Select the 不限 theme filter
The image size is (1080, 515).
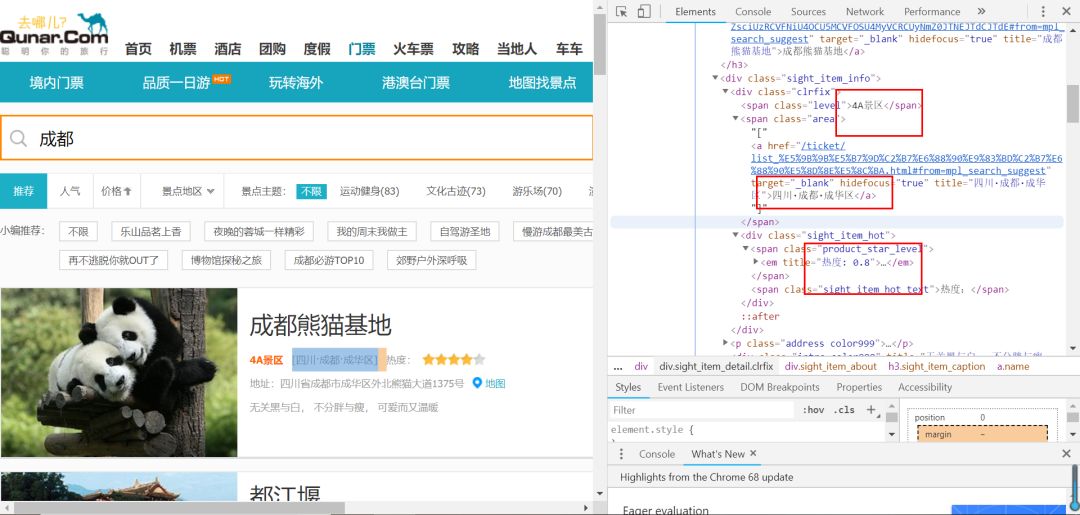[x=311, y=191]
